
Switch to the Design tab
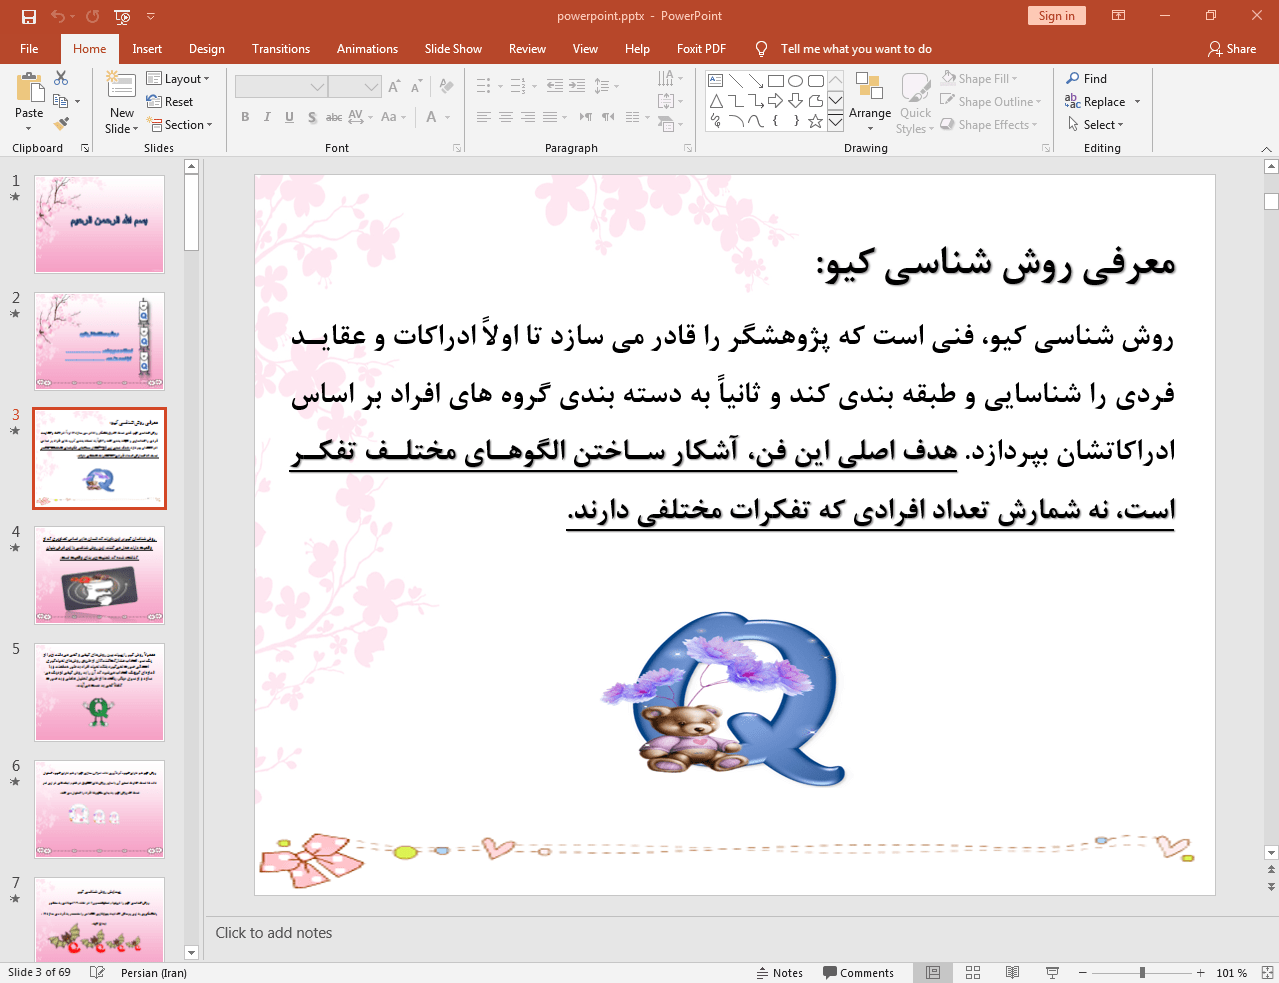click(x=207, y=49)
